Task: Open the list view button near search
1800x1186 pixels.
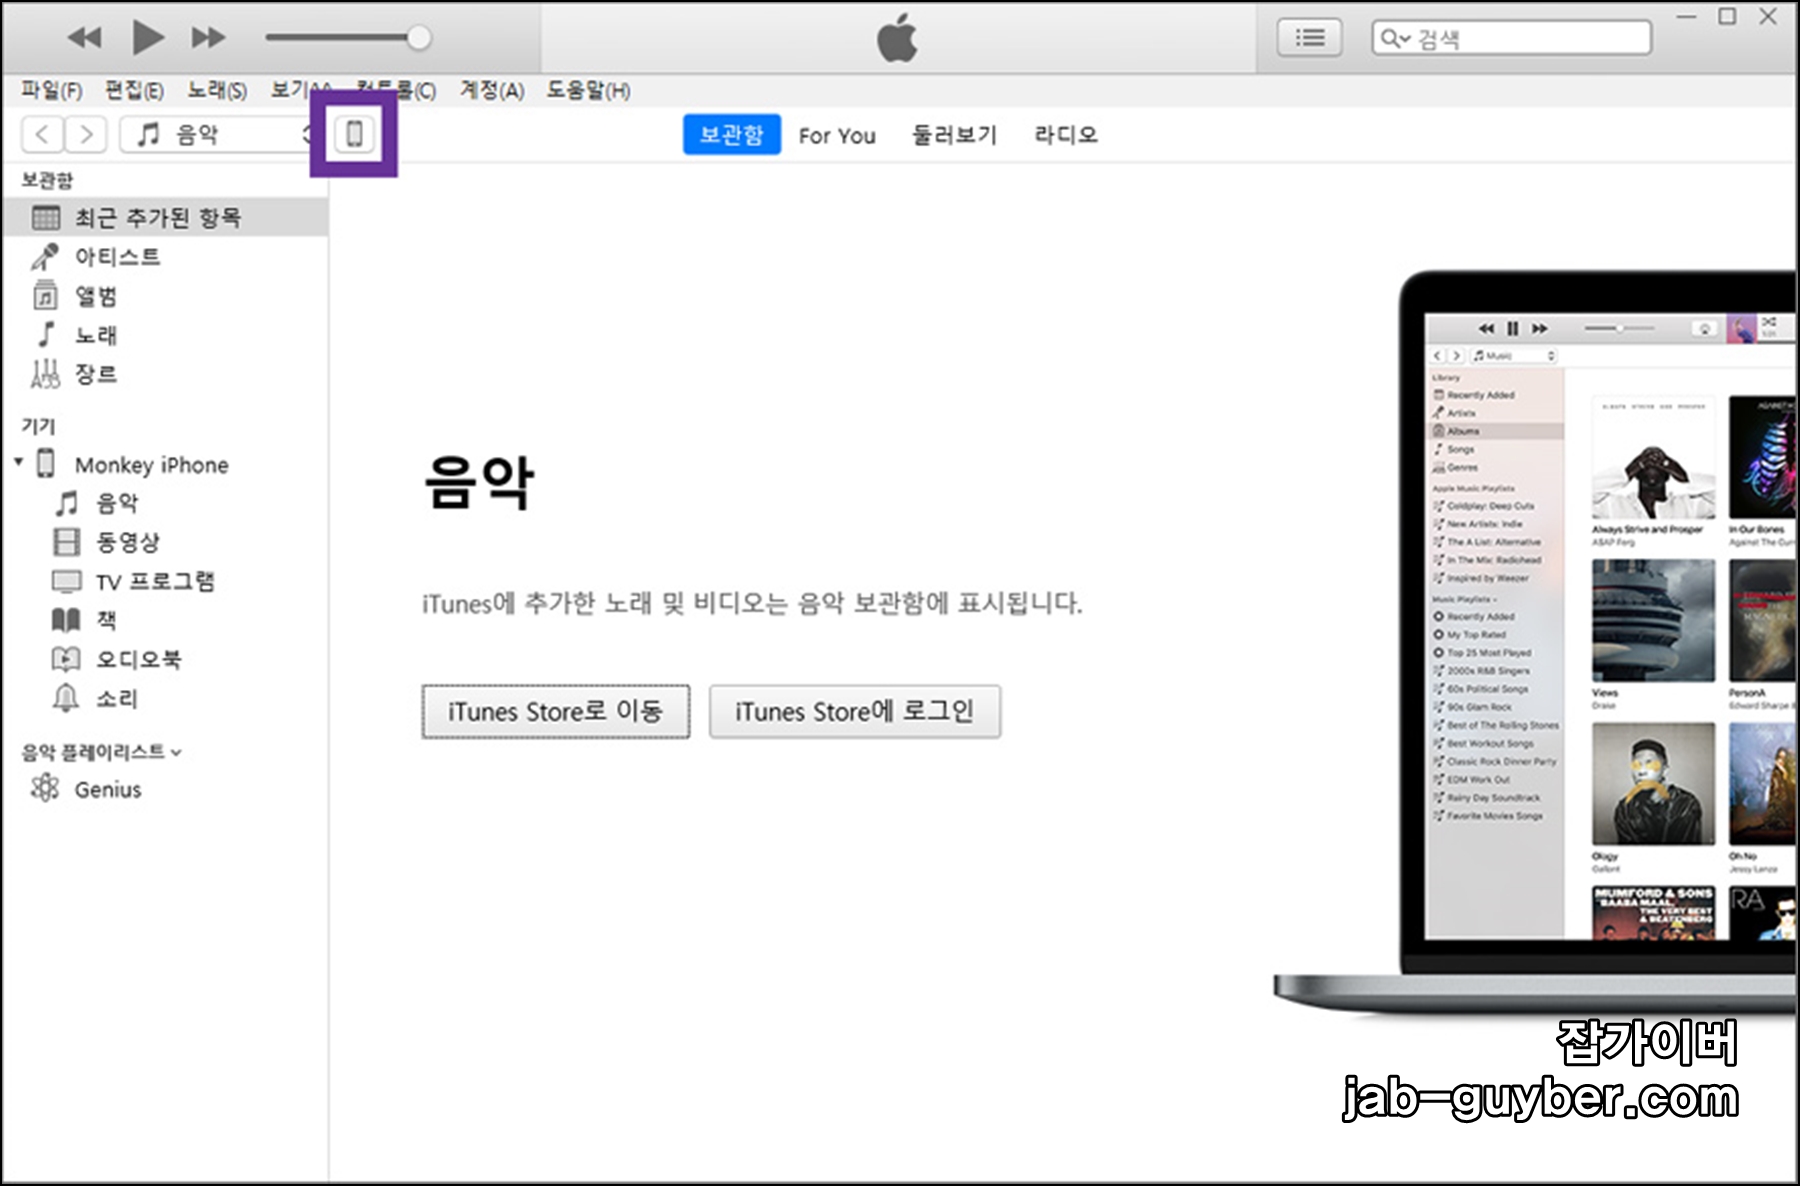Action: [x=1309, y=38]
